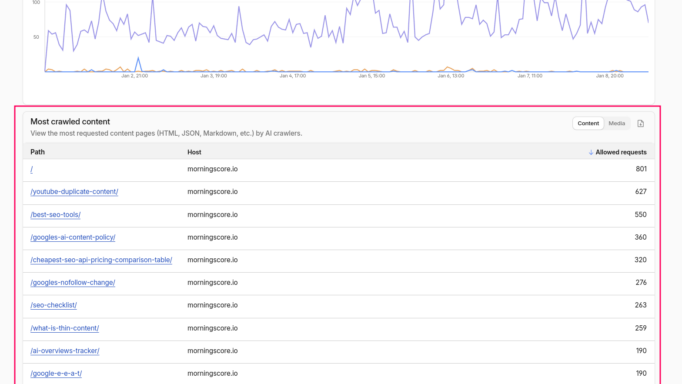Open /what-is-thin-content/ link
Viewport: 682px width, 384px height.
click(x=64, y=328)
